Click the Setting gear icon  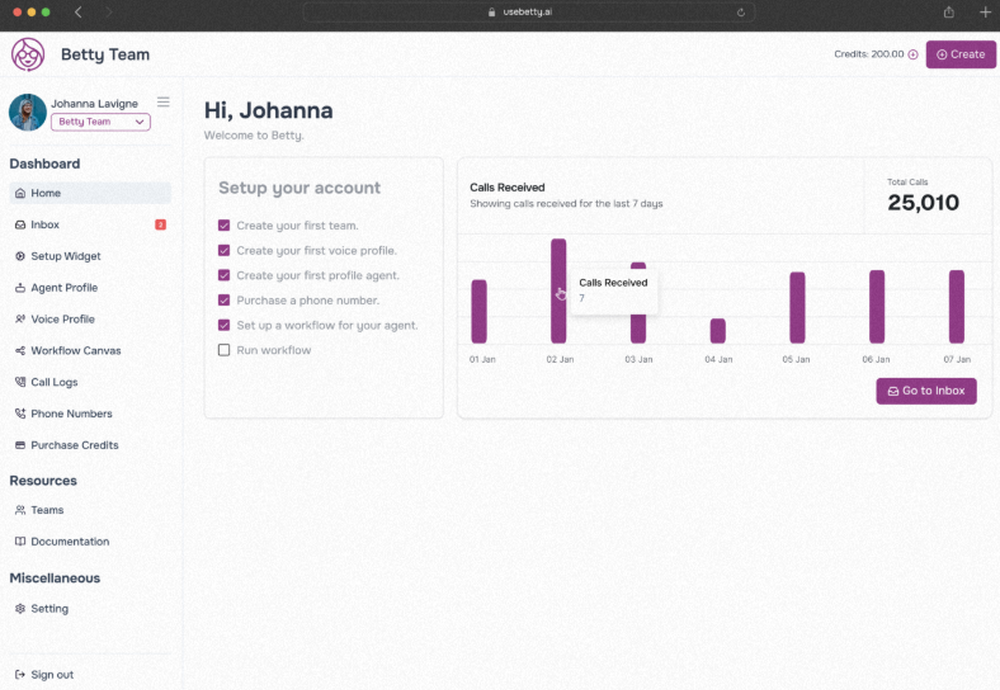pyautogui.click(x=20, y=608)
